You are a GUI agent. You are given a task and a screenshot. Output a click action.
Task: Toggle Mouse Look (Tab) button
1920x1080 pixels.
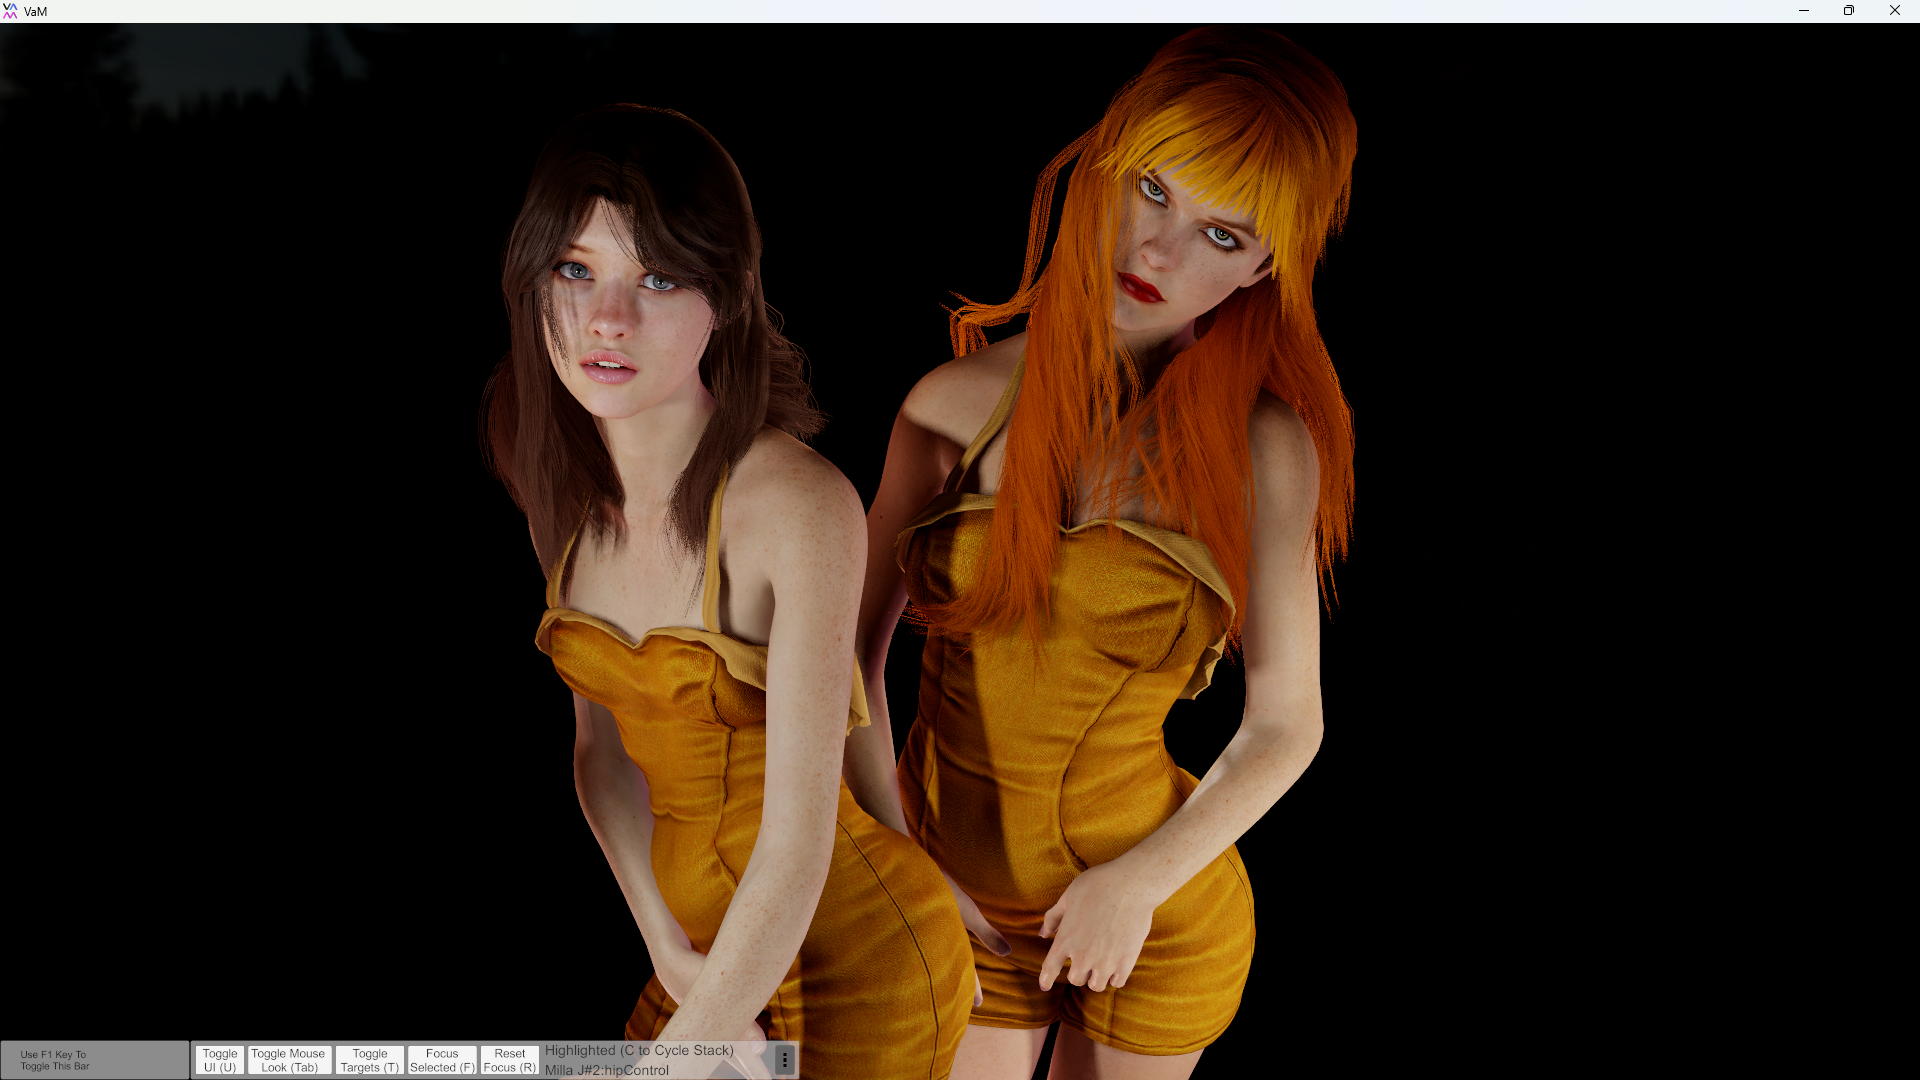[x=288, y=1060]
